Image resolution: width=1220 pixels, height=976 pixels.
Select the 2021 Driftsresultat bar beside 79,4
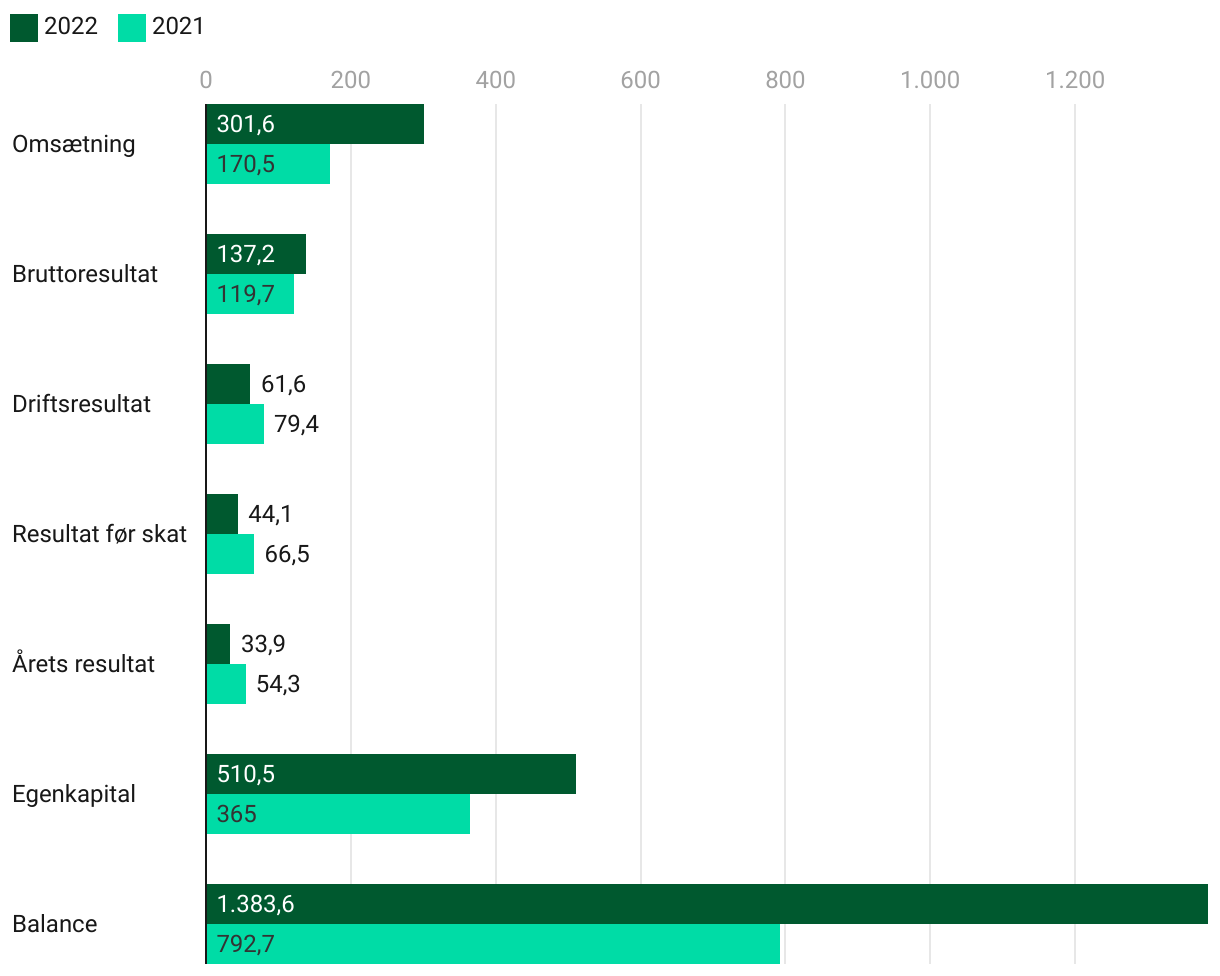[235, 424]
